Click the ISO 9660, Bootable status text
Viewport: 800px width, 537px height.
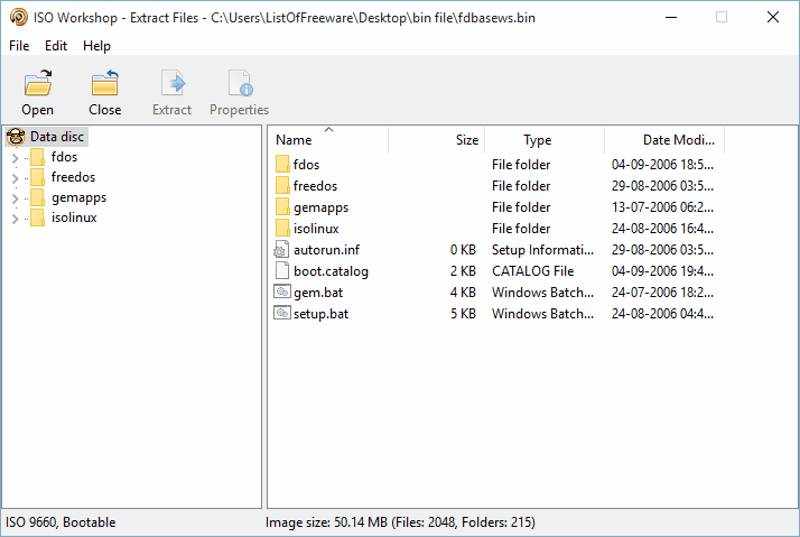(61, 522)
